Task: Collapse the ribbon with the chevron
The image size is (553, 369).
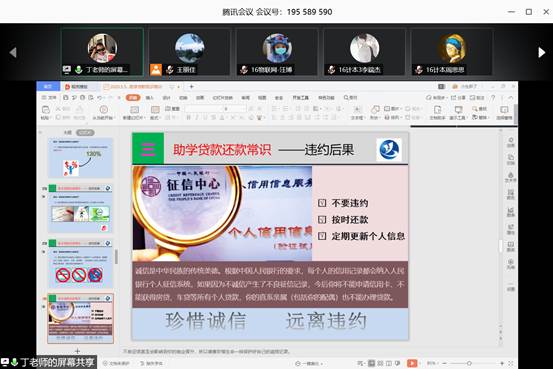Action: [511, 97]
